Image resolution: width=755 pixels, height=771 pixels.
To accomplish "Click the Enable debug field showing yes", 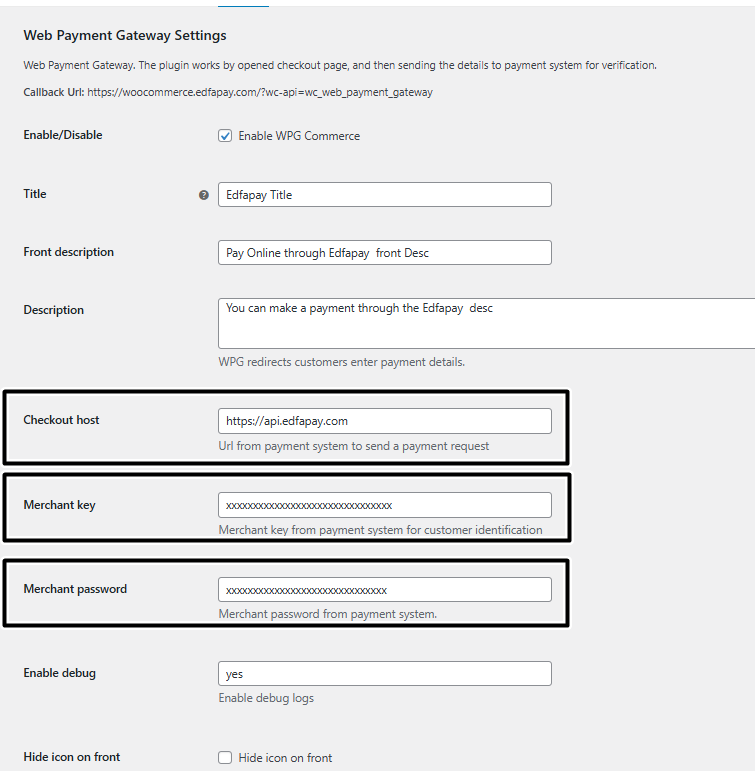I will click(385, 674).
